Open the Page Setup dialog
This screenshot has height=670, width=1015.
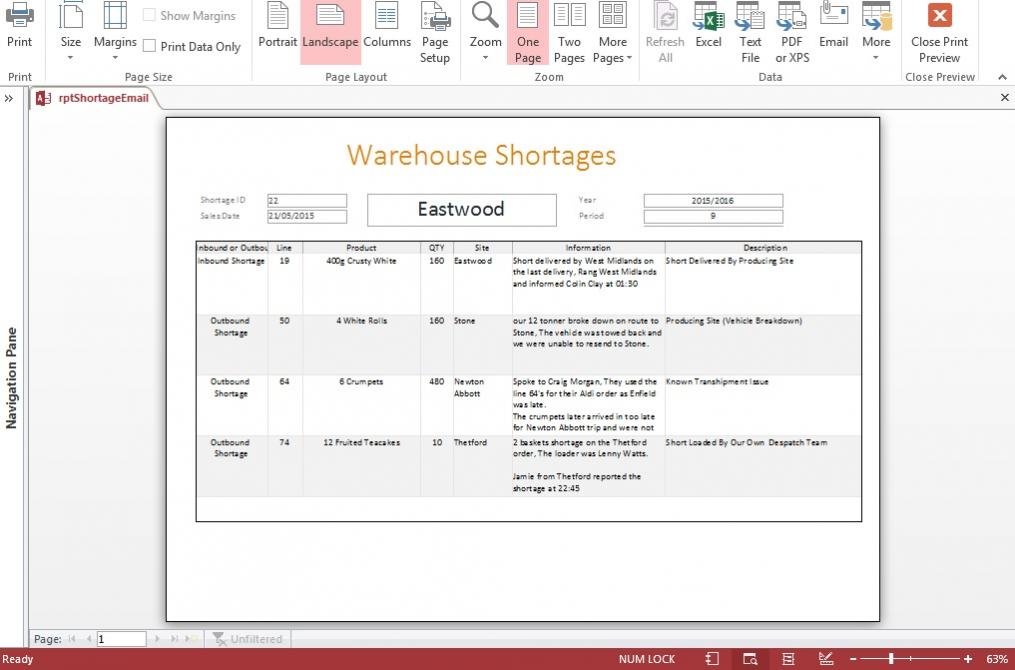pos(434,32)
